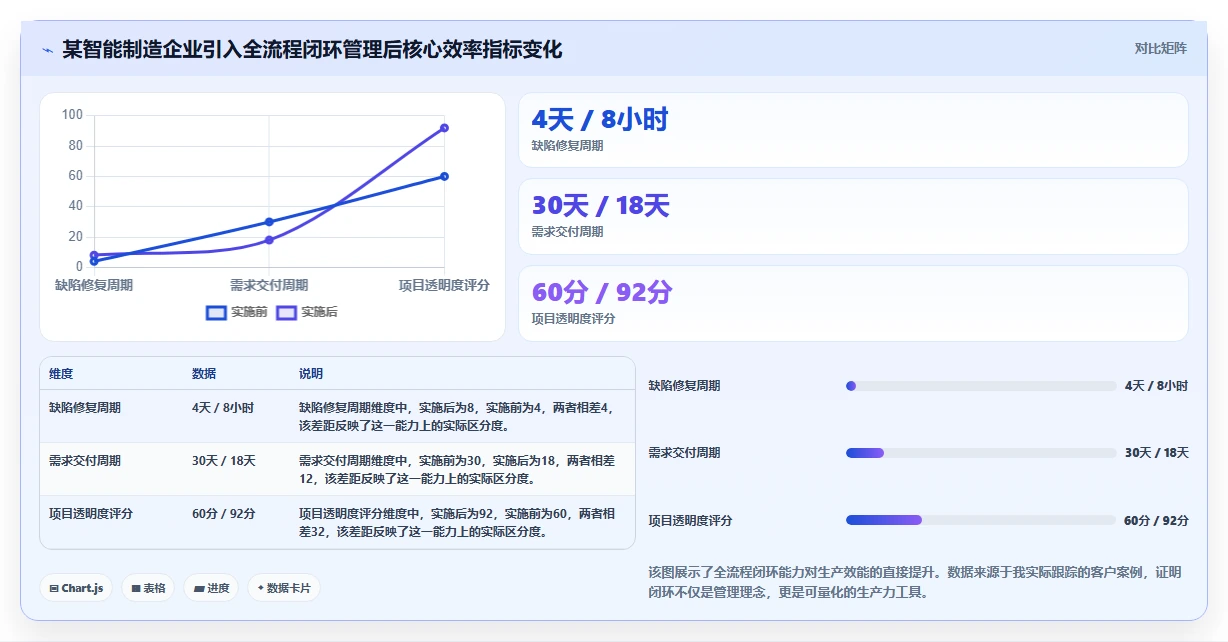Select the 需求交付周期 cell in the table
Viewport: 1228px width, 642px height.
click(x=85, y=461)
